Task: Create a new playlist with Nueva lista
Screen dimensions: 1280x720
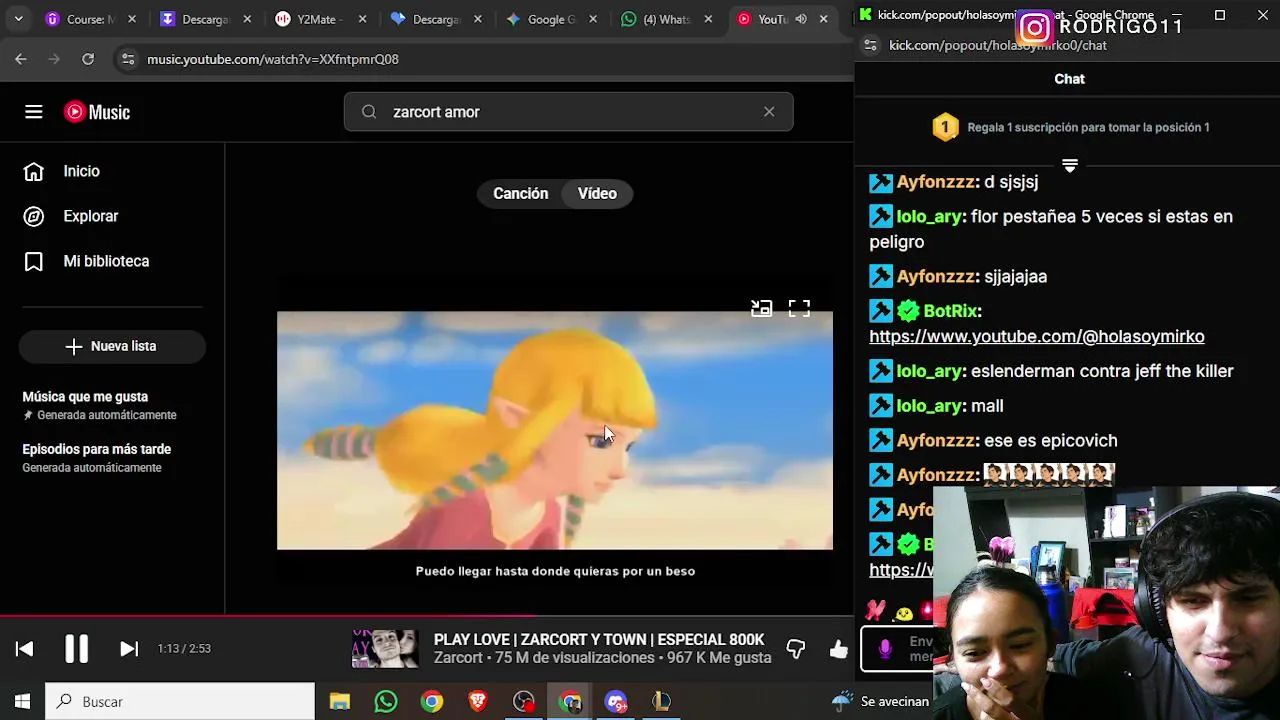Action: click(x=112, y=346)
